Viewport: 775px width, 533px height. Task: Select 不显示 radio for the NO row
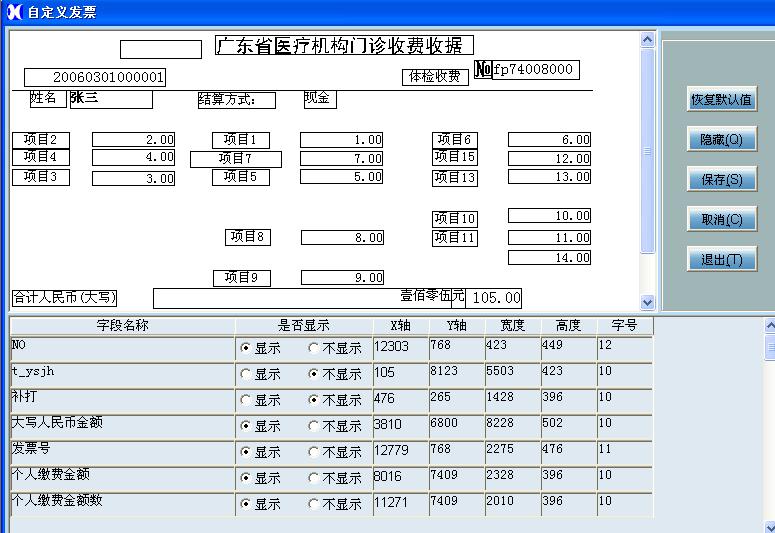(314, 348)
